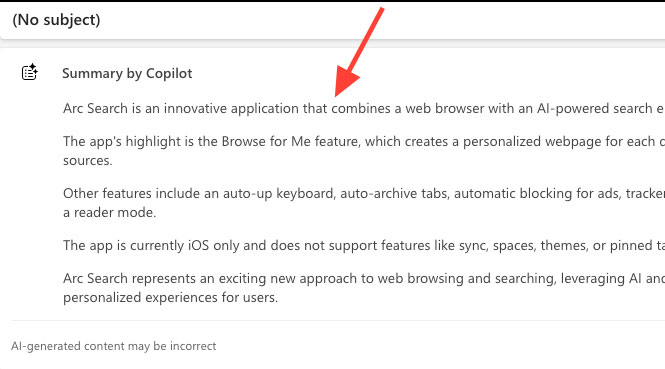Click "personalized experiences for users." line
The image size is (665, 369).
170,298
